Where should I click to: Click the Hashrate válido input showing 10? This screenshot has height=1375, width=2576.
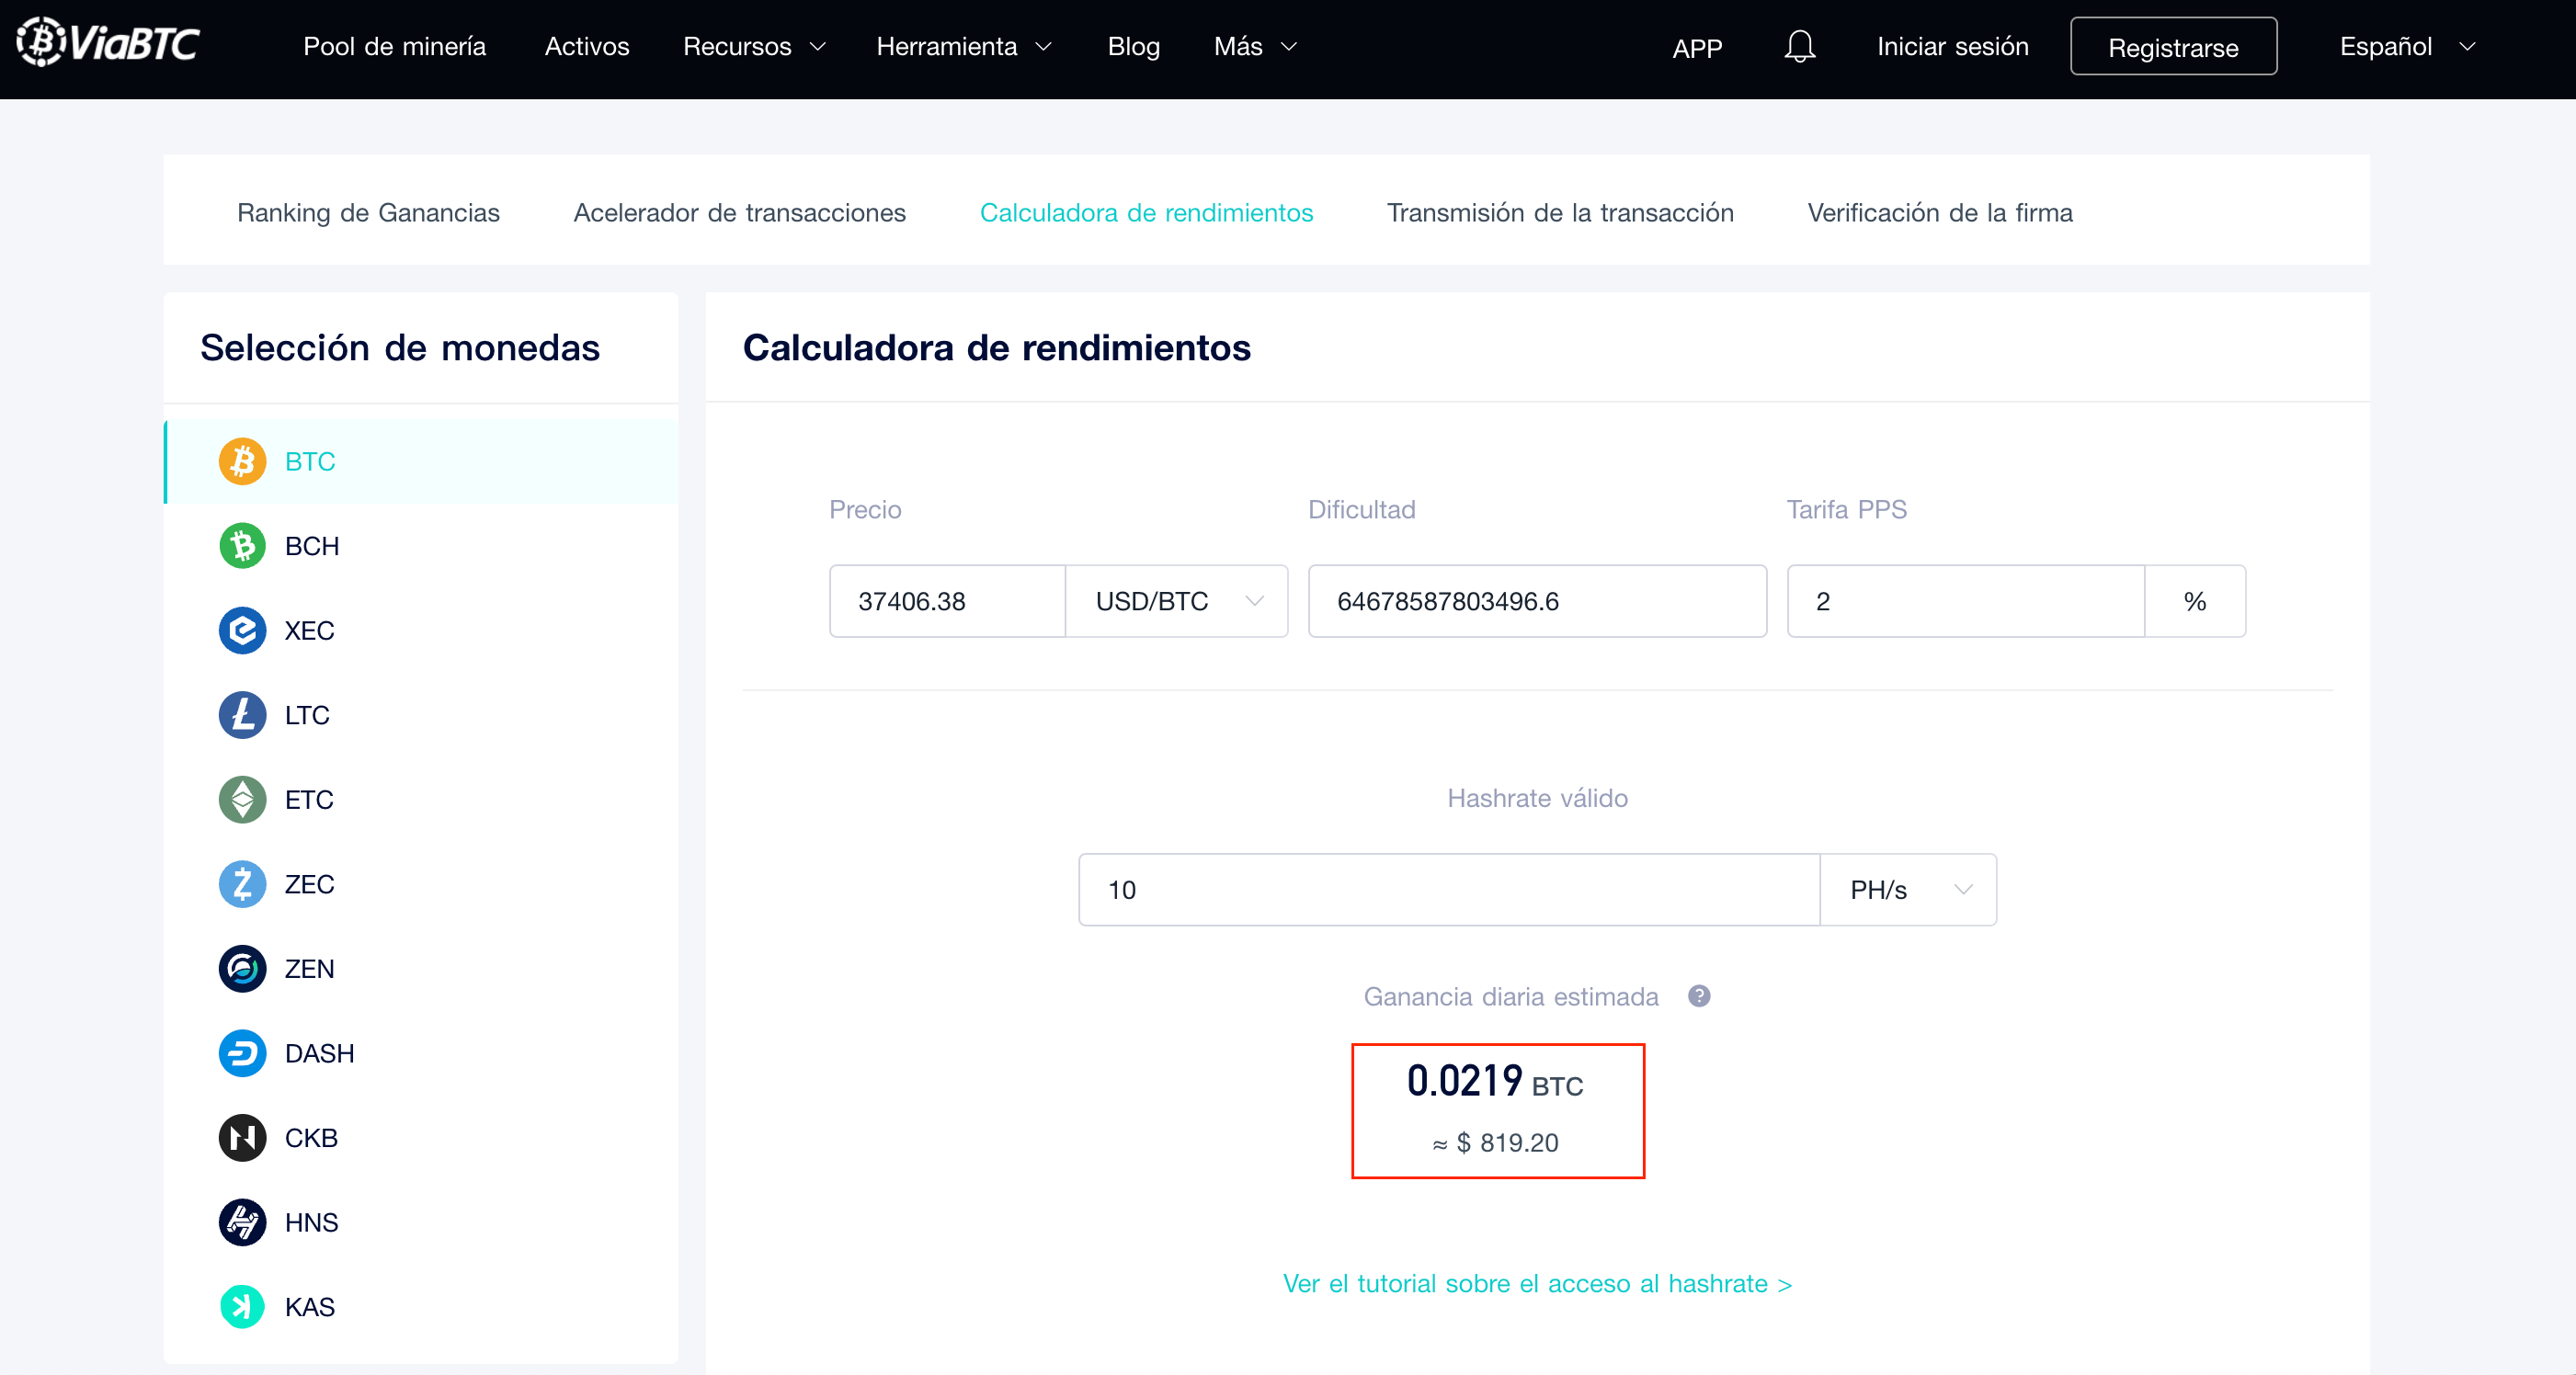(x=1448, y=889)
